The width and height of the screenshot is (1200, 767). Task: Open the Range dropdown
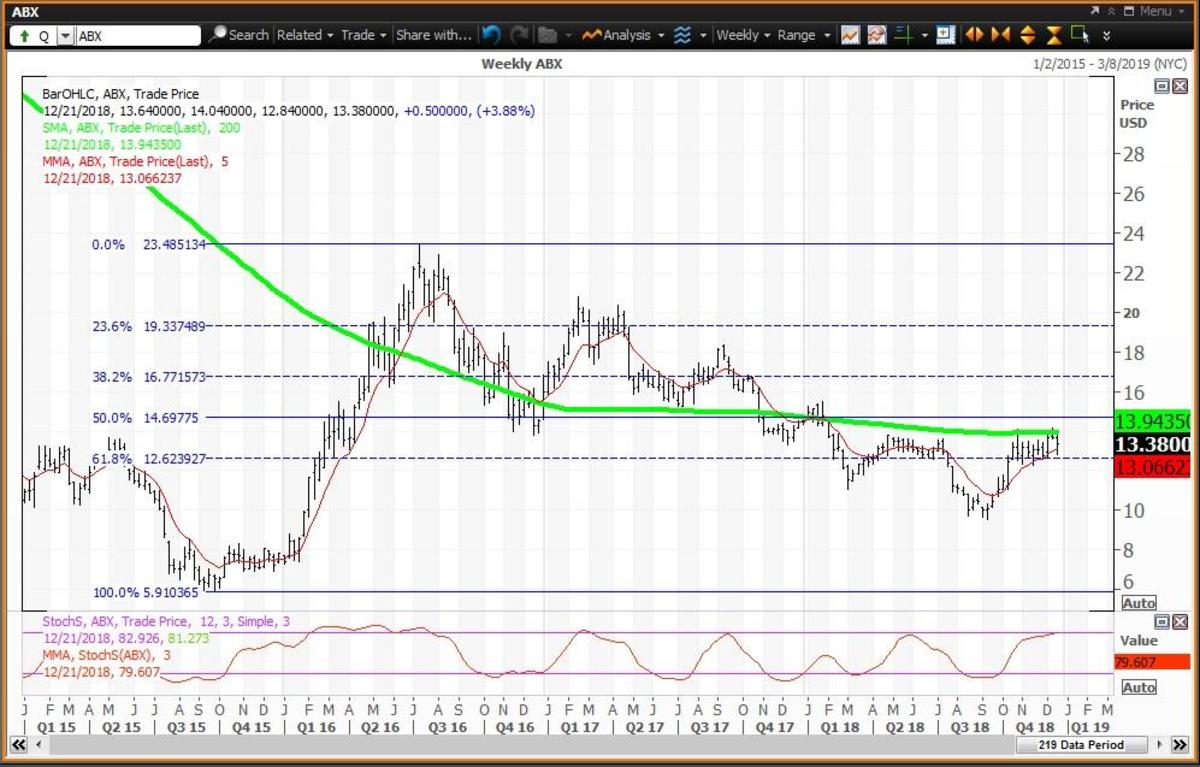803,35
